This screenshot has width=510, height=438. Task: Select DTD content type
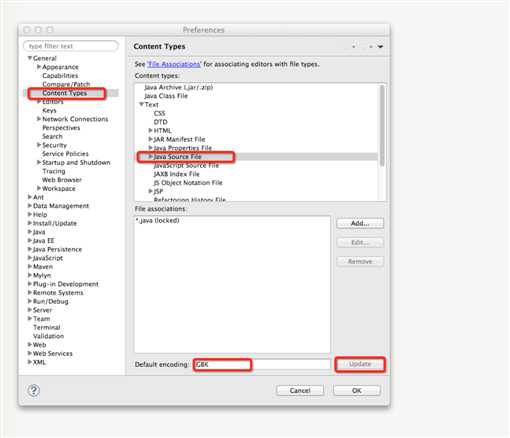(x=160, y=122)
